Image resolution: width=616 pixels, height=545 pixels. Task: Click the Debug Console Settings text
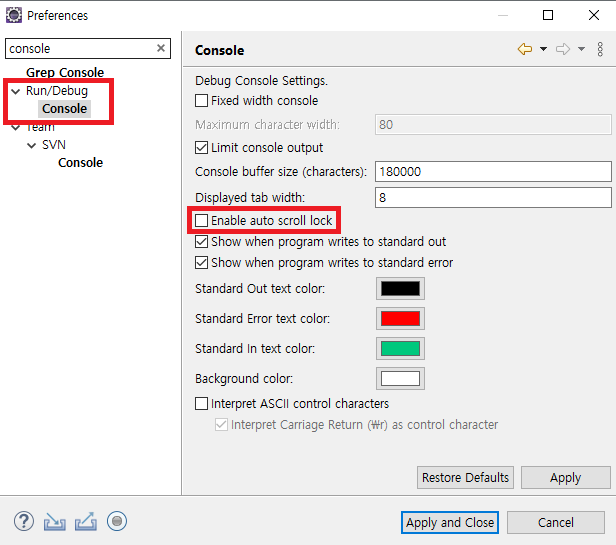(x=261, y=81)
